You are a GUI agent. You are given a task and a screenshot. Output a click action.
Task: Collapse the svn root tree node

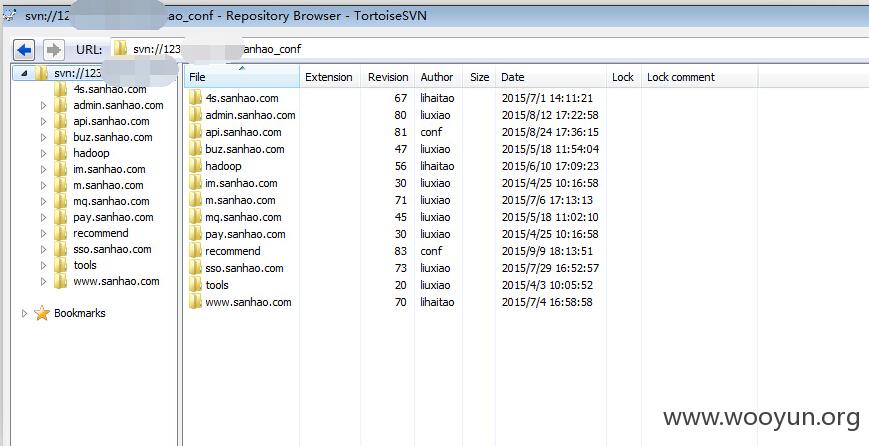[x=24, y=73]
